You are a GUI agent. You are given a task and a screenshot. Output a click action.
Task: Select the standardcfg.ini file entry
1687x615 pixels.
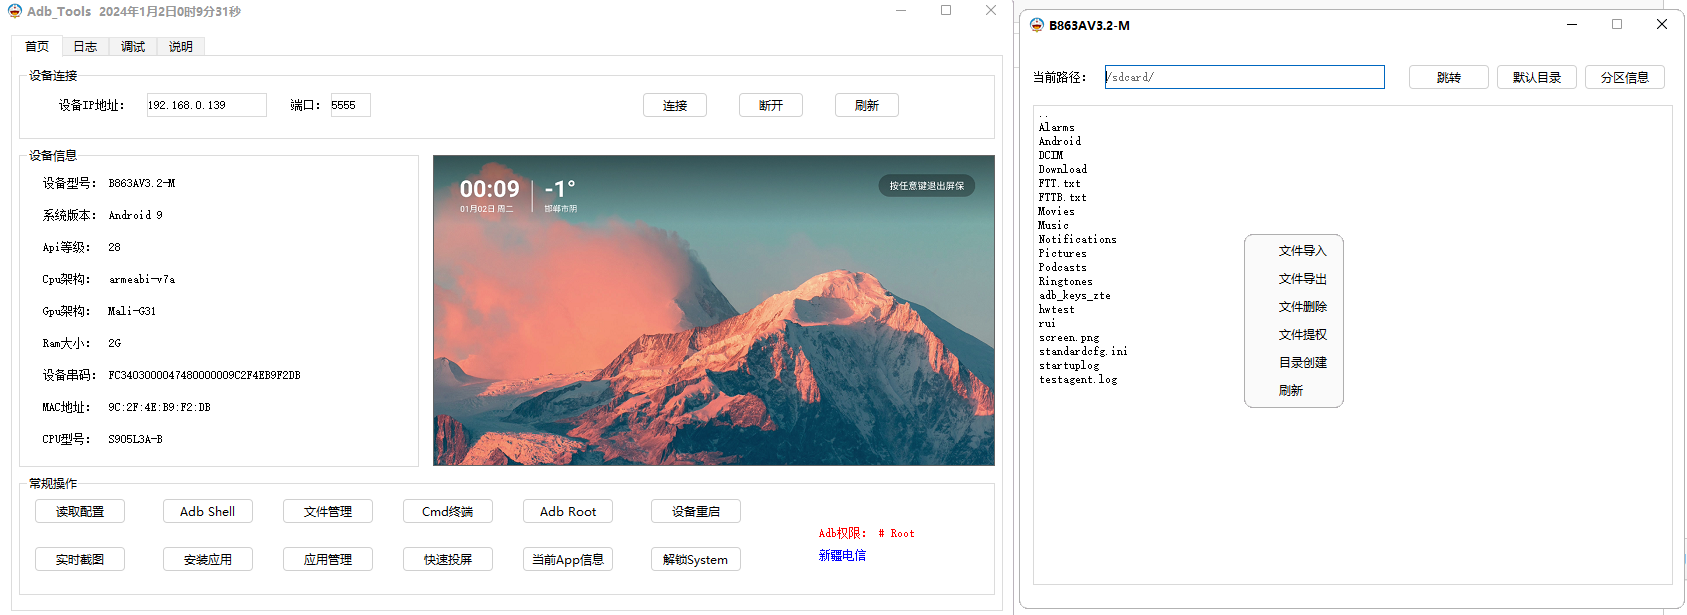coord(1083,351)
